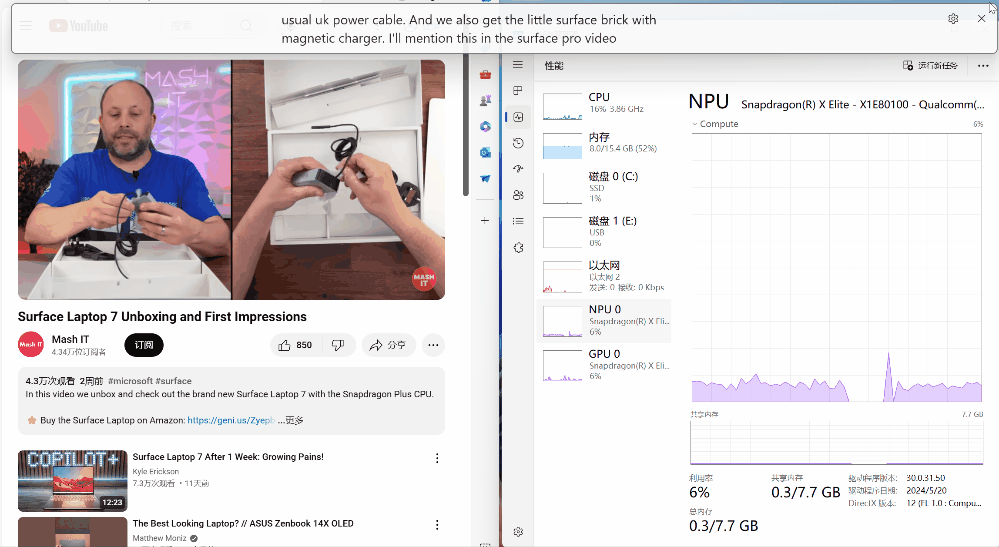This screenshot has height=547, width=999.
Task: Add a site with Edge sidebar plus icon
Action: pos(485,220)
